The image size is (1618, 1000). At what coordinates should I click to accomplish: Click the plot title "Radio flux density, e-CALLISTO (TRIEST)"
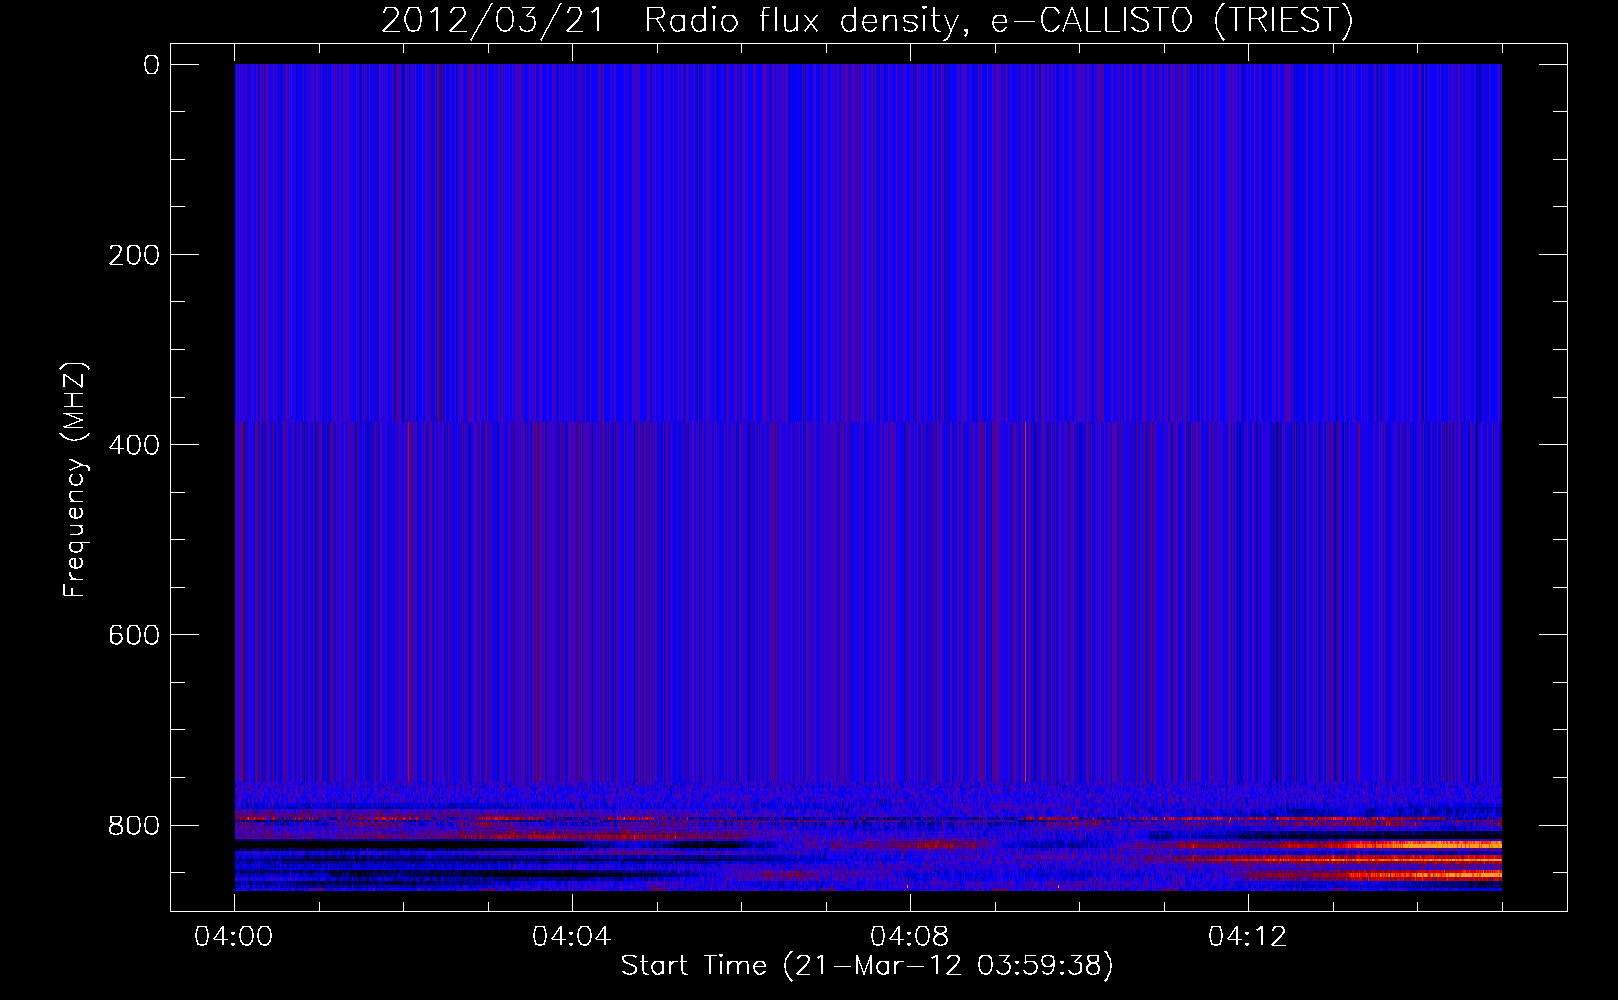point(998,20)
